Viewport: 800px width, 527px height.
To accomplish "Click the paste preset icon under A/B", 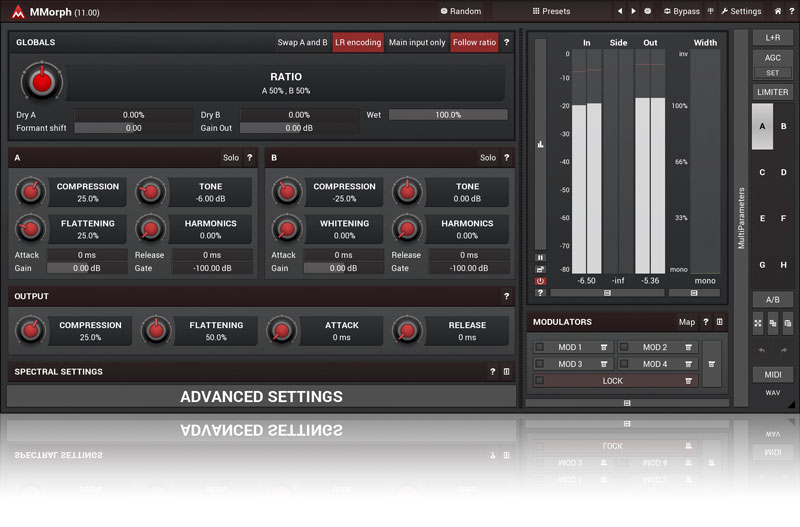I will click(x=788, y=323).
